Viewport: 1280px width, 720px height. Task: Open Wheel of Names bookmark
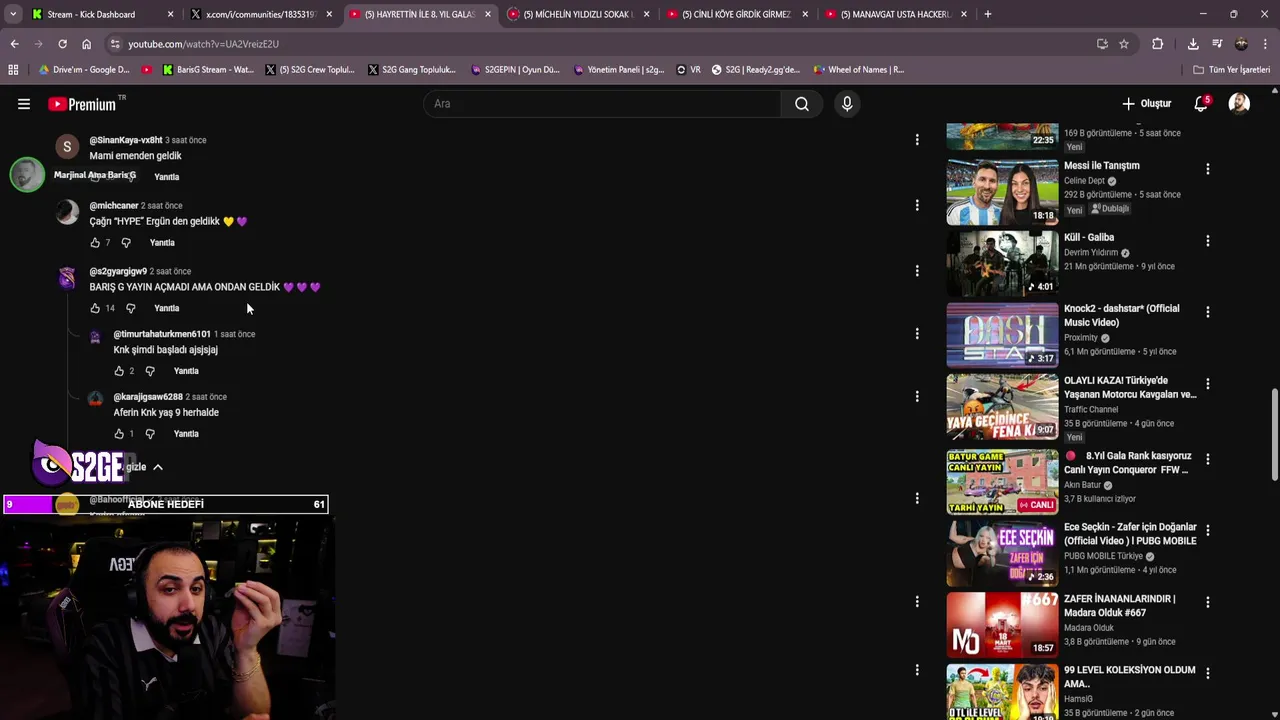coord(858,70)
